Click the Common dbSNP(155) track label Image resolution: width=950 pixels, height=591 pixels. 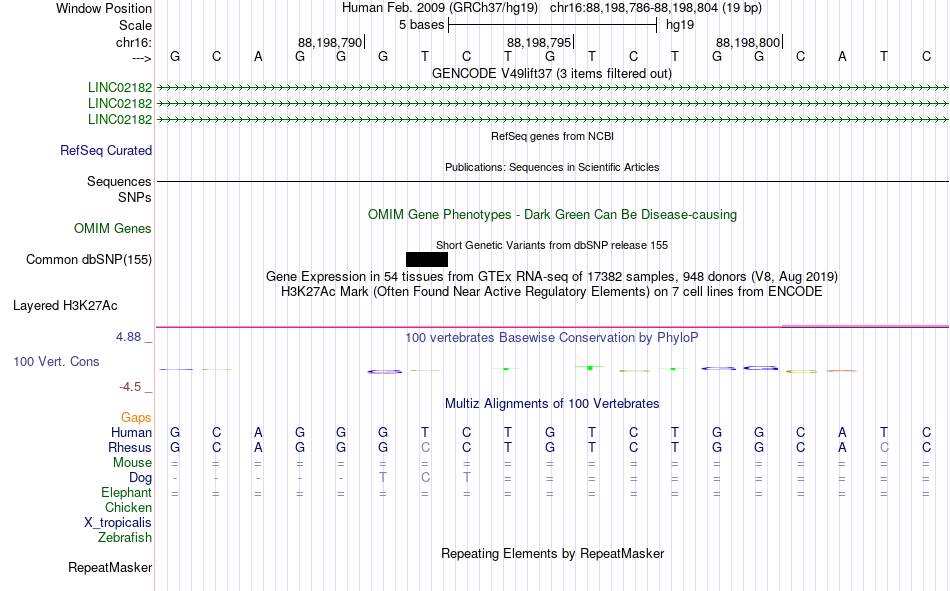pyautogui.click(x=89, y=259)
